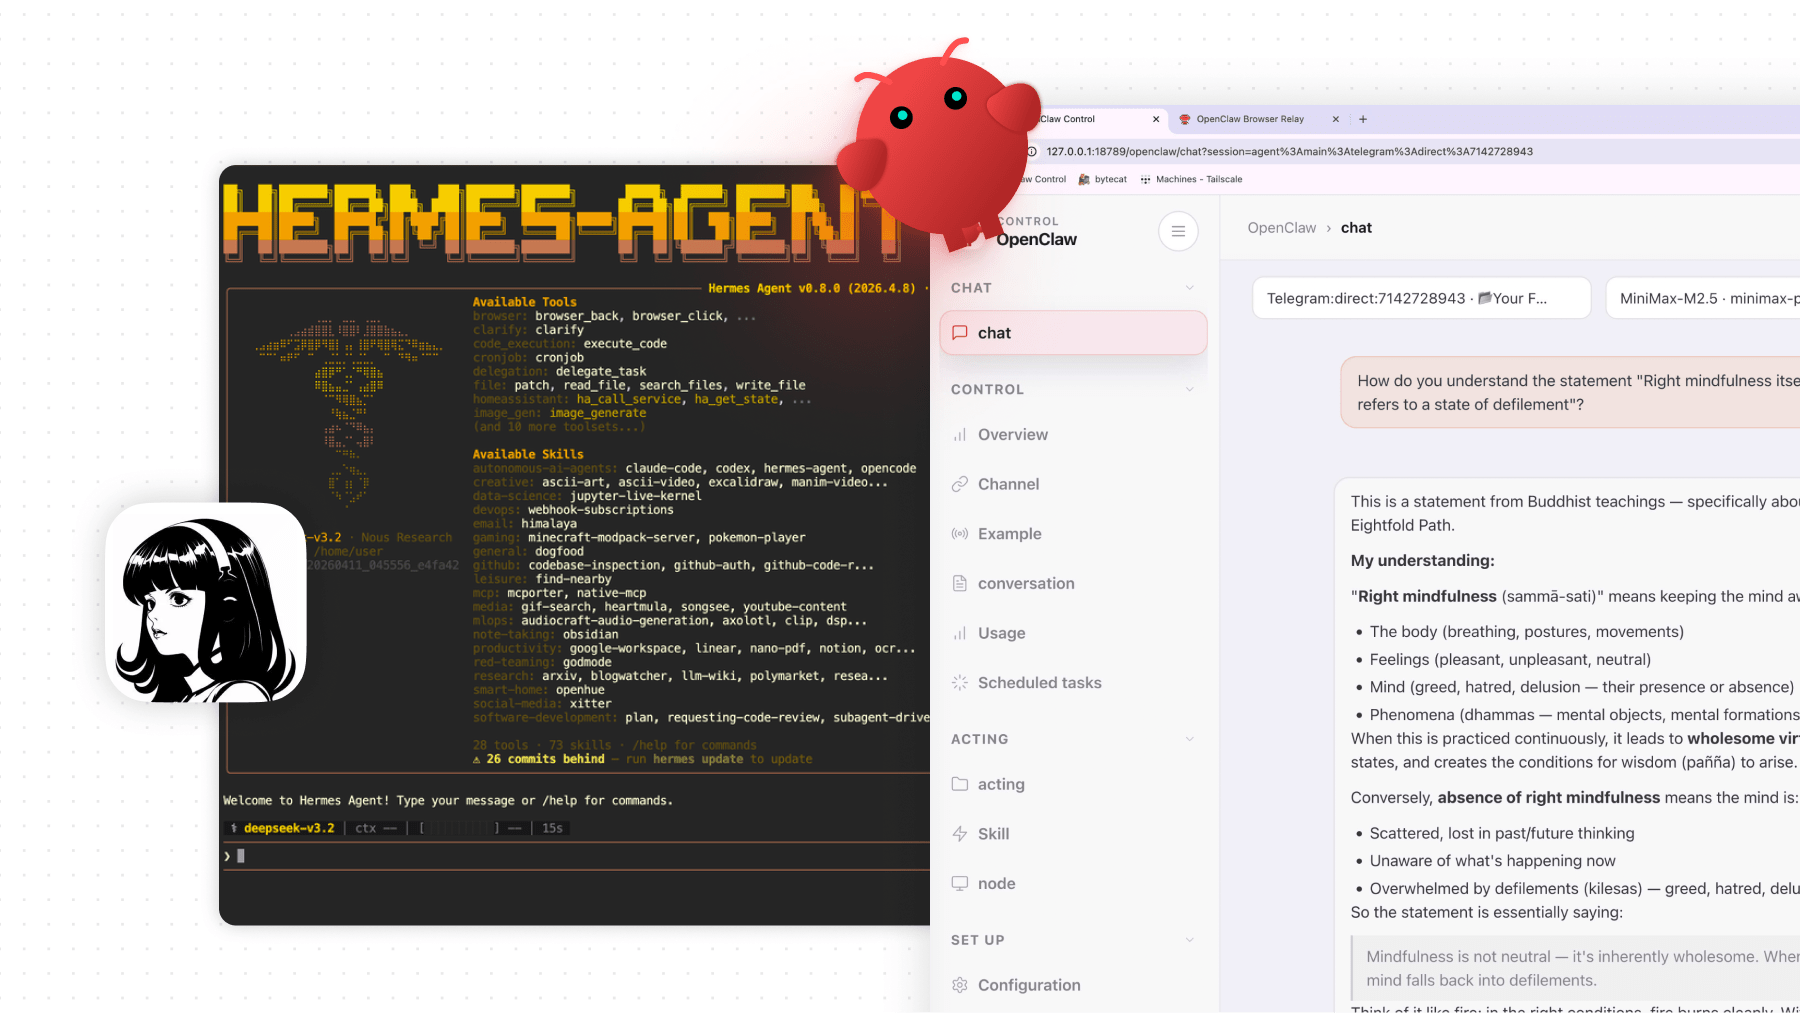This screenshot has height=1013, width=1800.
Task: Click deepseek-v3.2 in Hermes status bar
Action: (x=289, y=828)
